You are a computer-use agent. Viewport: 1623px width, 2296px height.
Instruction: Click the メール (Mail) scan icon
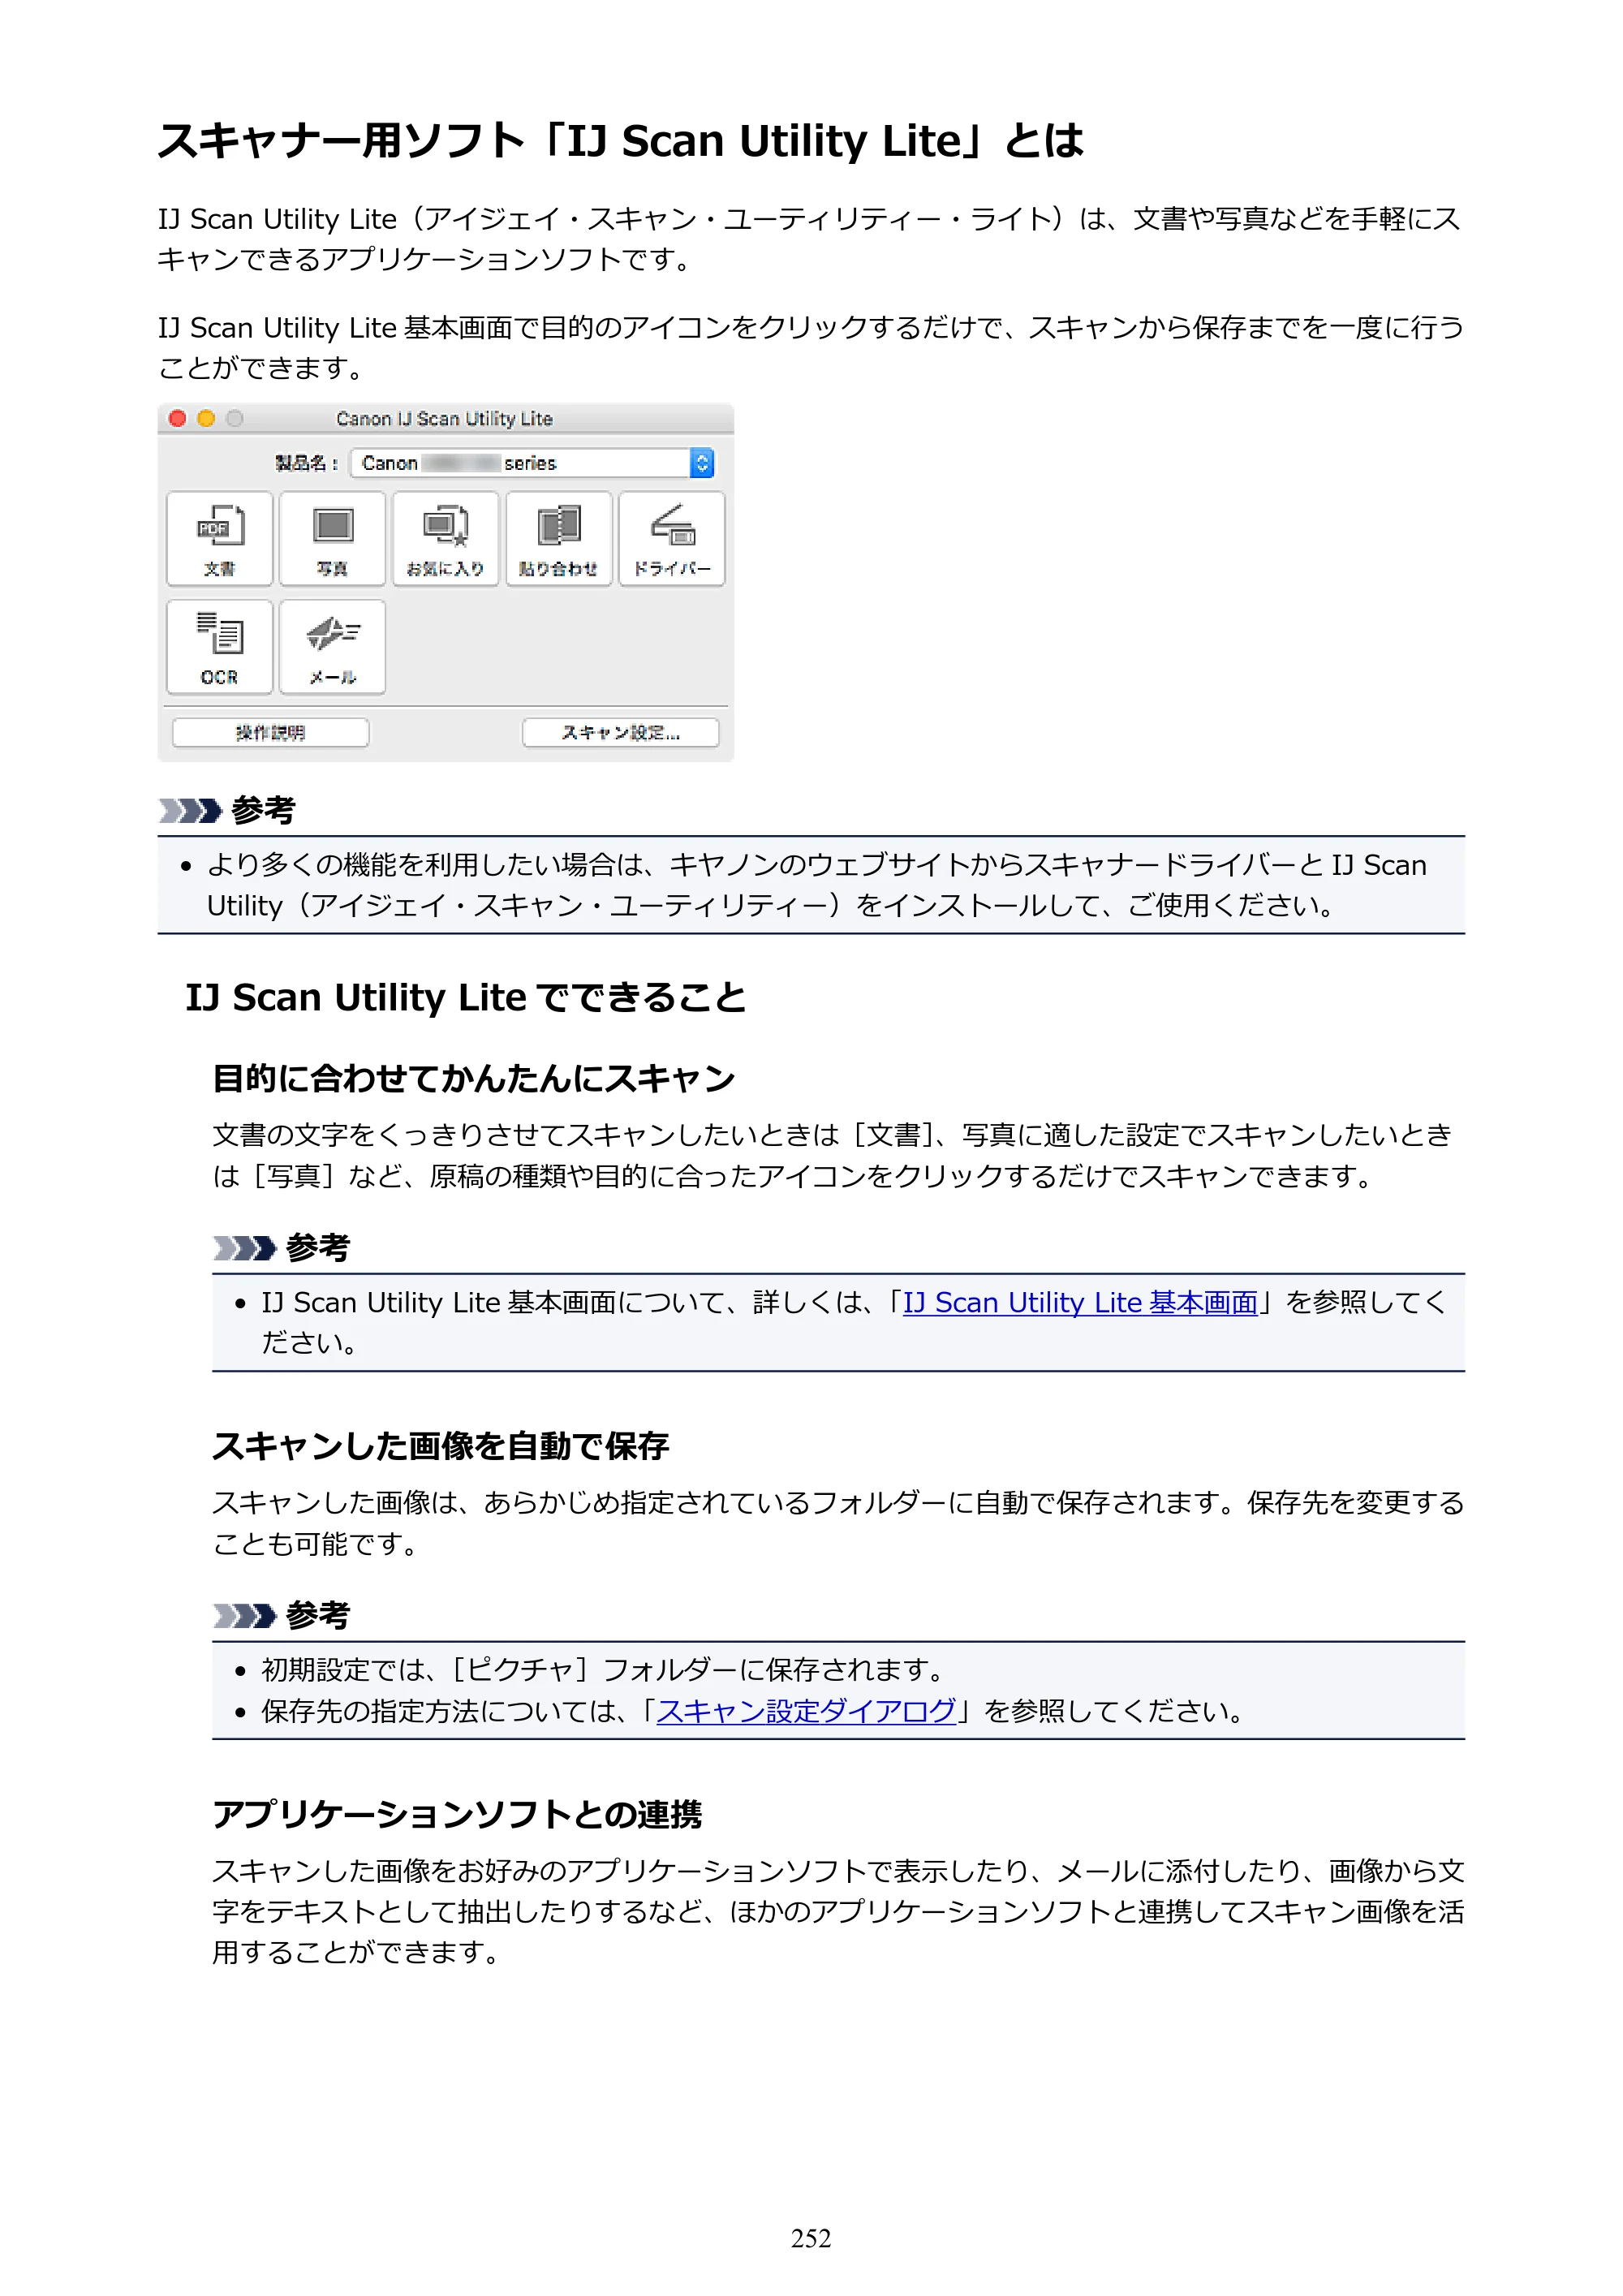point(332,647)
